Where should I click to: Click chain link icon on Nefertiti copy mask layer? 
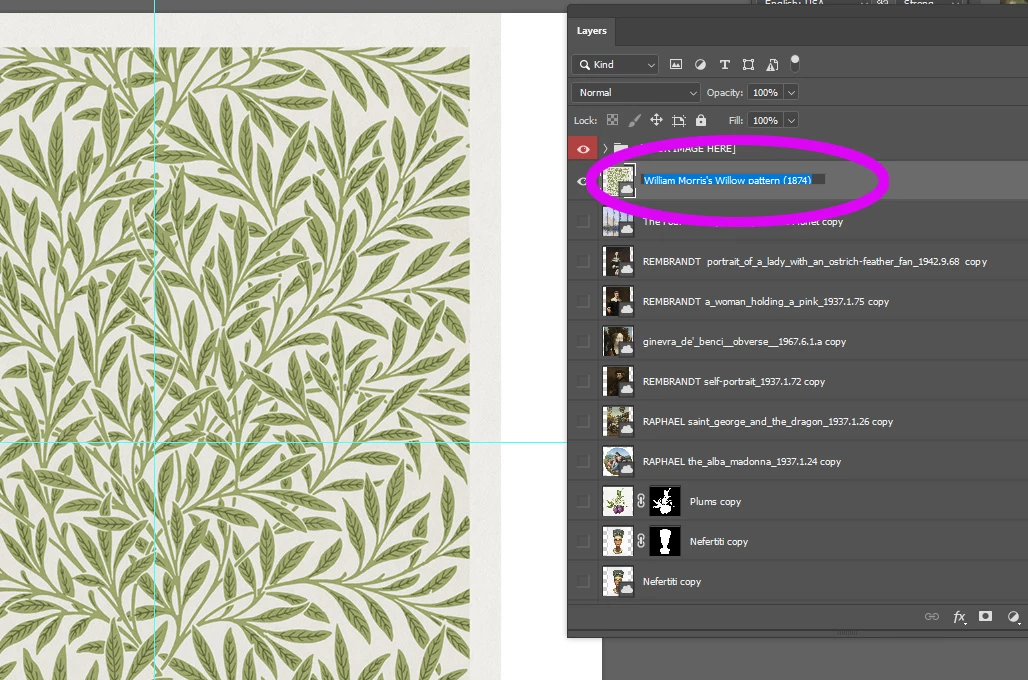641,541
